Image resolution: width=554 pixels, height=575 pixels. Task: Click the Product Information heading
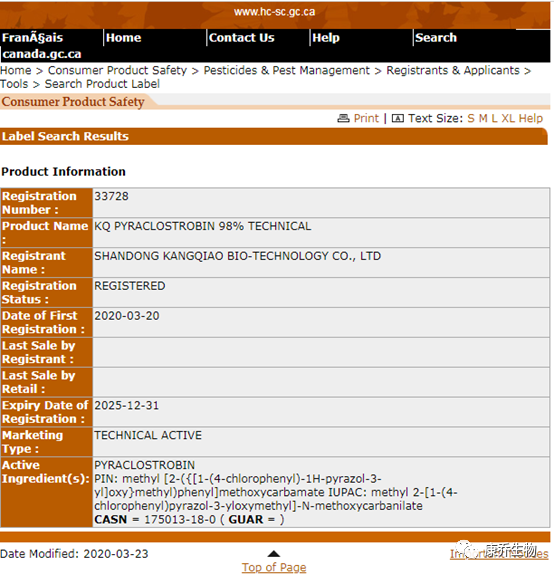(63, 172)
